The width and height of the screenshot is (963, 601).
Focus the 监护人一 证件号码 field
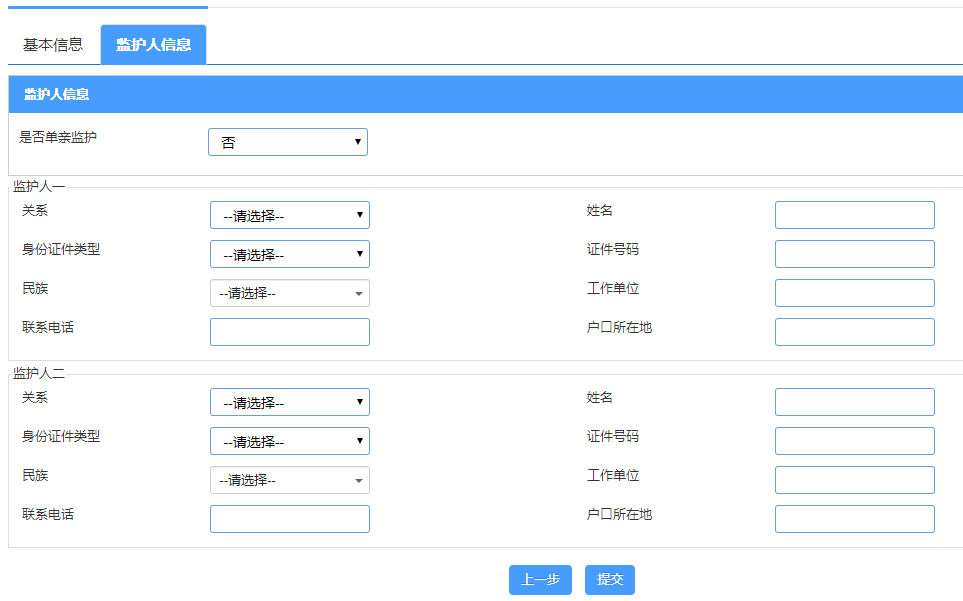point(855,254)
